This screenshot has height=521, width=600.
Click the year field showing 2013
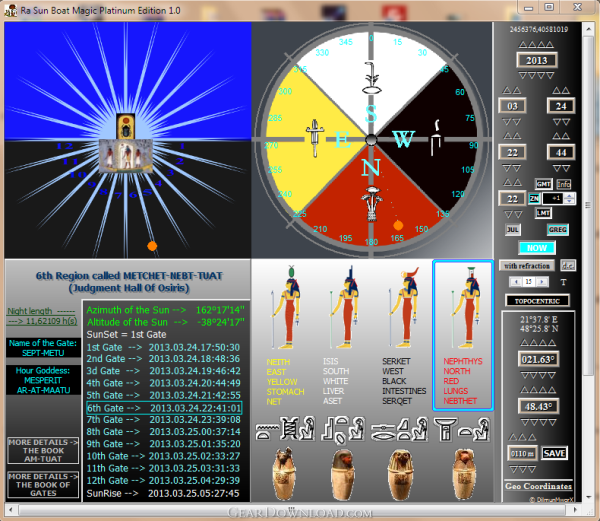[536, 60]
